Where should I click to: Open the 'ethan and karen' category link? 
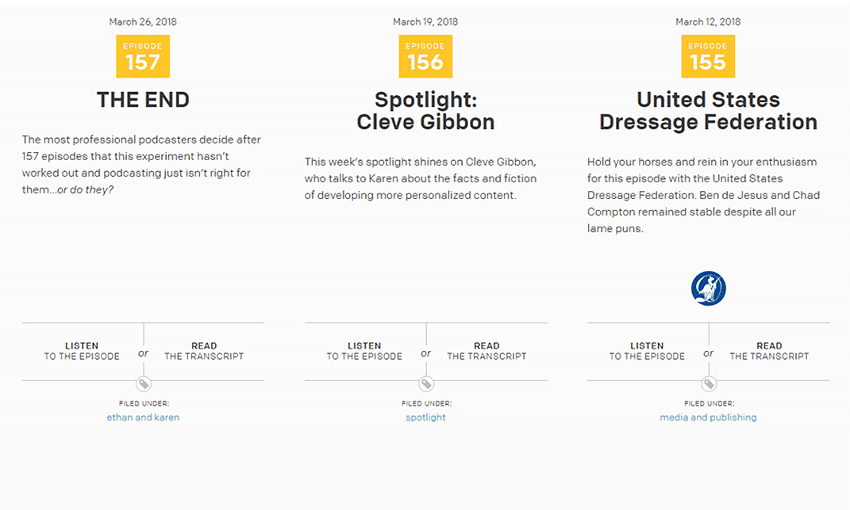pyautogui.click(x=143, y=417)
